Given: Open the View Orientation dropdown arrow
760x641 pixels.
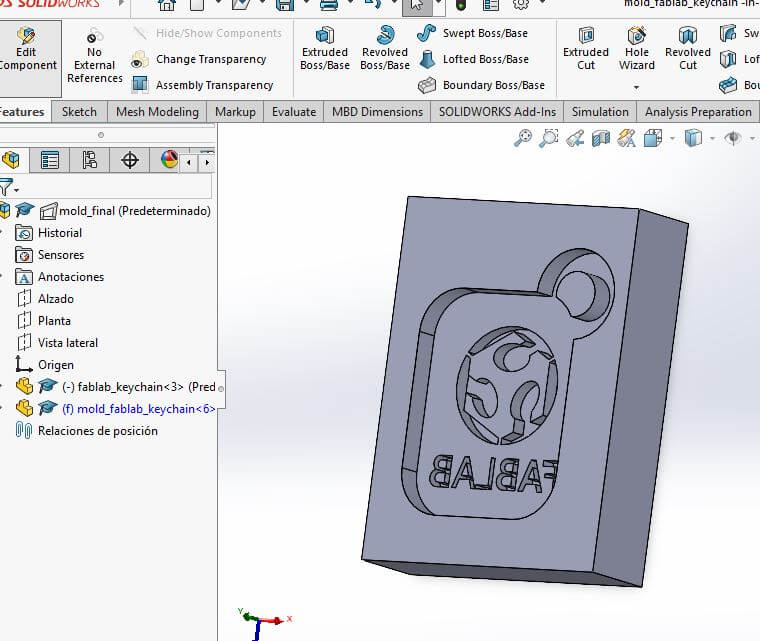Looking at the screenshot, I should (x=672, y=139).
